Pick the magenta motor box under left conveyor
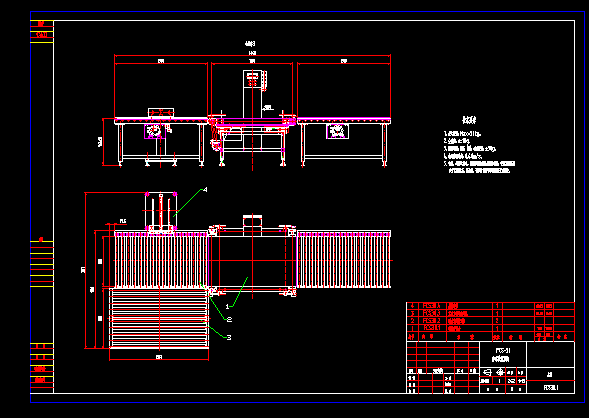 pyautogui.click(x=154, y=131)
